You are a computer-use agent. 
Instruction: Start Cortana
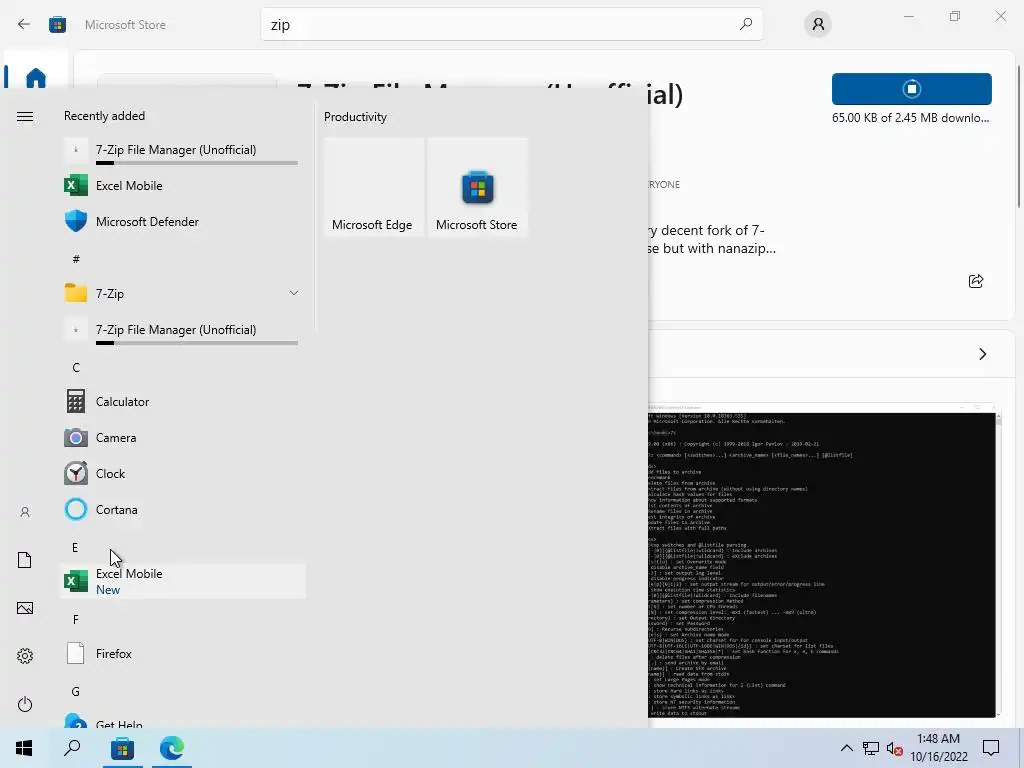tap(182, 509)
